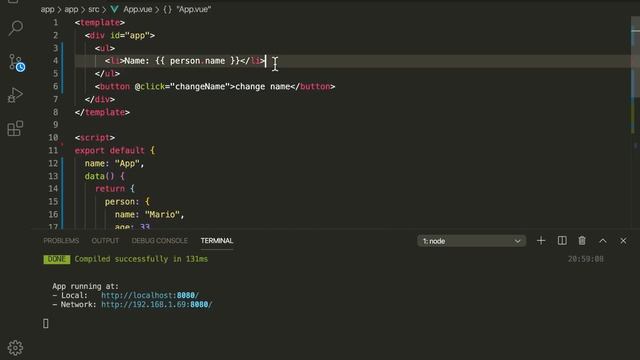Place cursor on 'changeName' in button line
Viewport: 640px width, 360px height.
(200, 87)
